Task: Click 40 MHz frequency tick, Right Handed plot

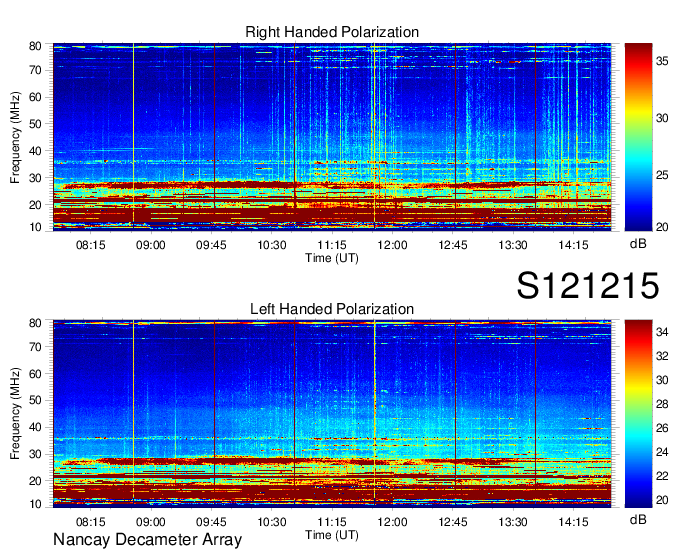Action: tap(36, 151)
